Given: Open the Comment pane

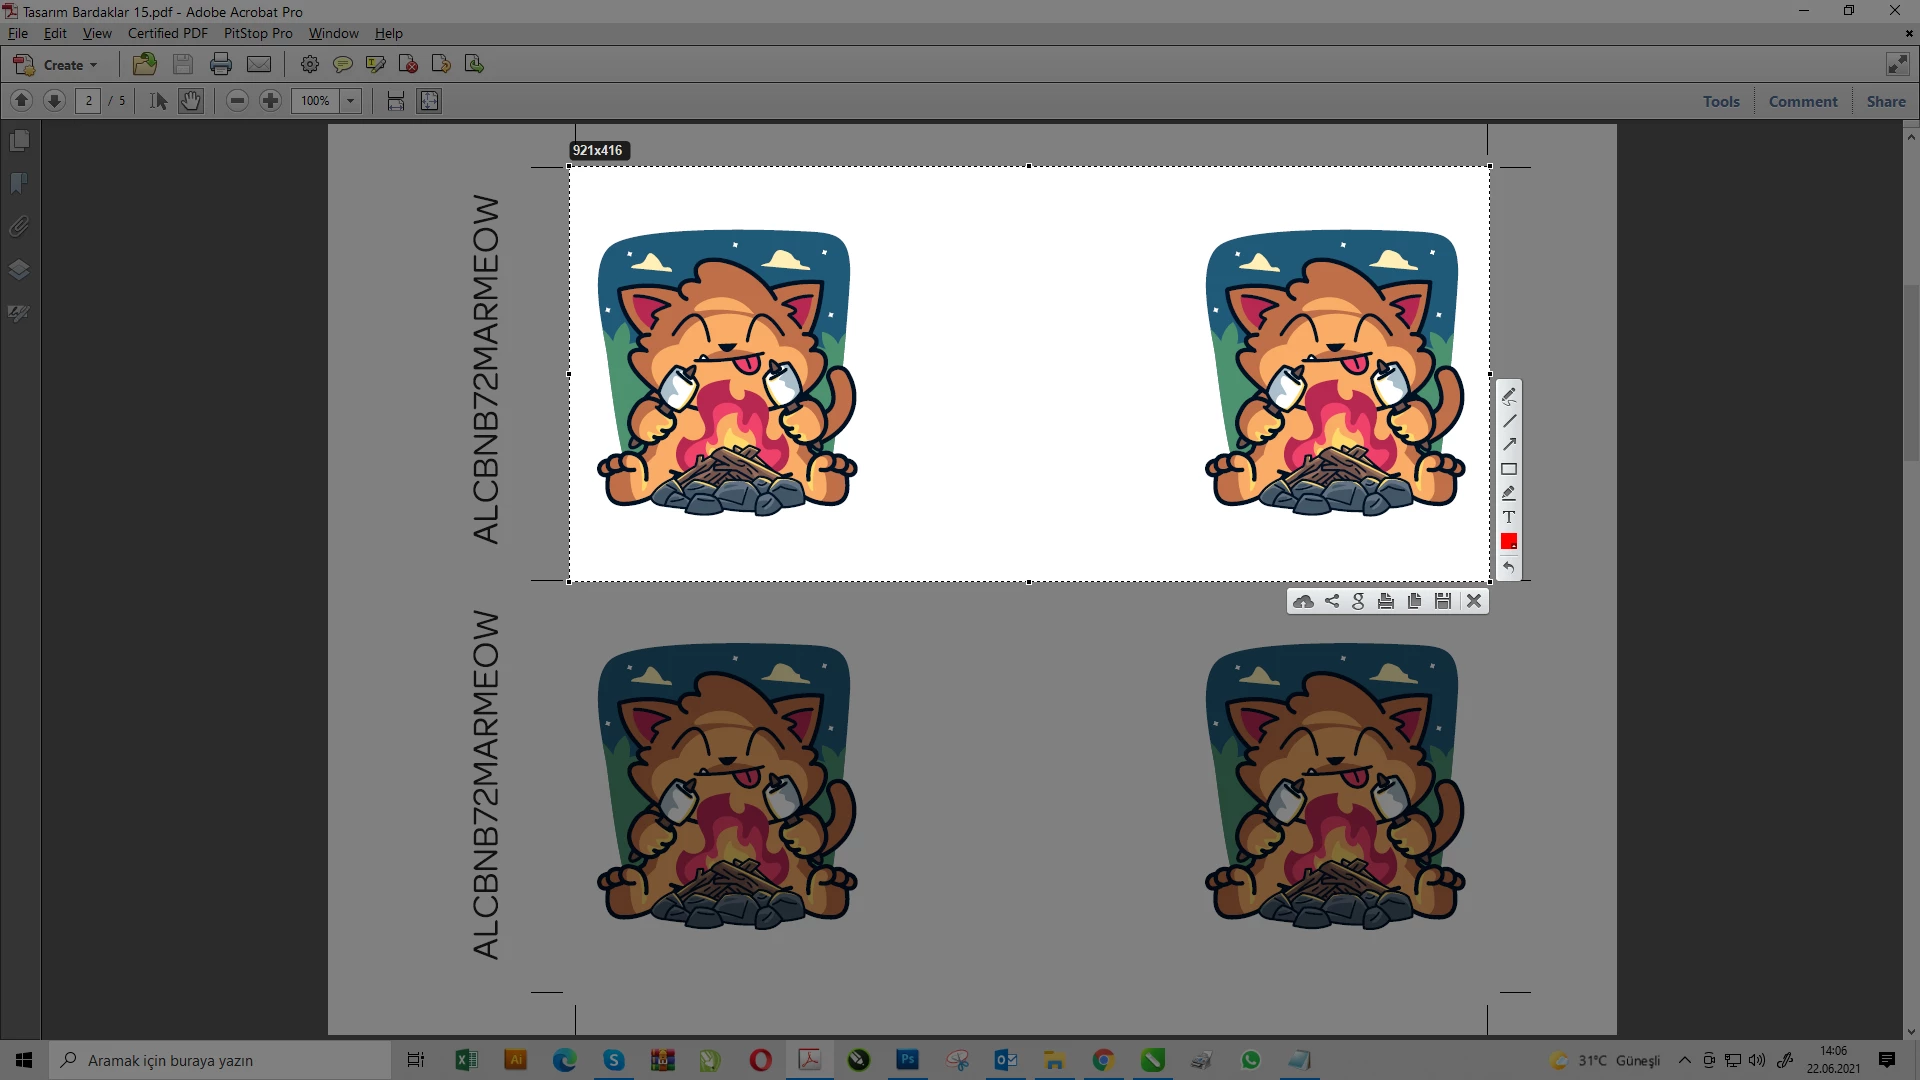Looking at the screenshot, I should (1802, 101).
